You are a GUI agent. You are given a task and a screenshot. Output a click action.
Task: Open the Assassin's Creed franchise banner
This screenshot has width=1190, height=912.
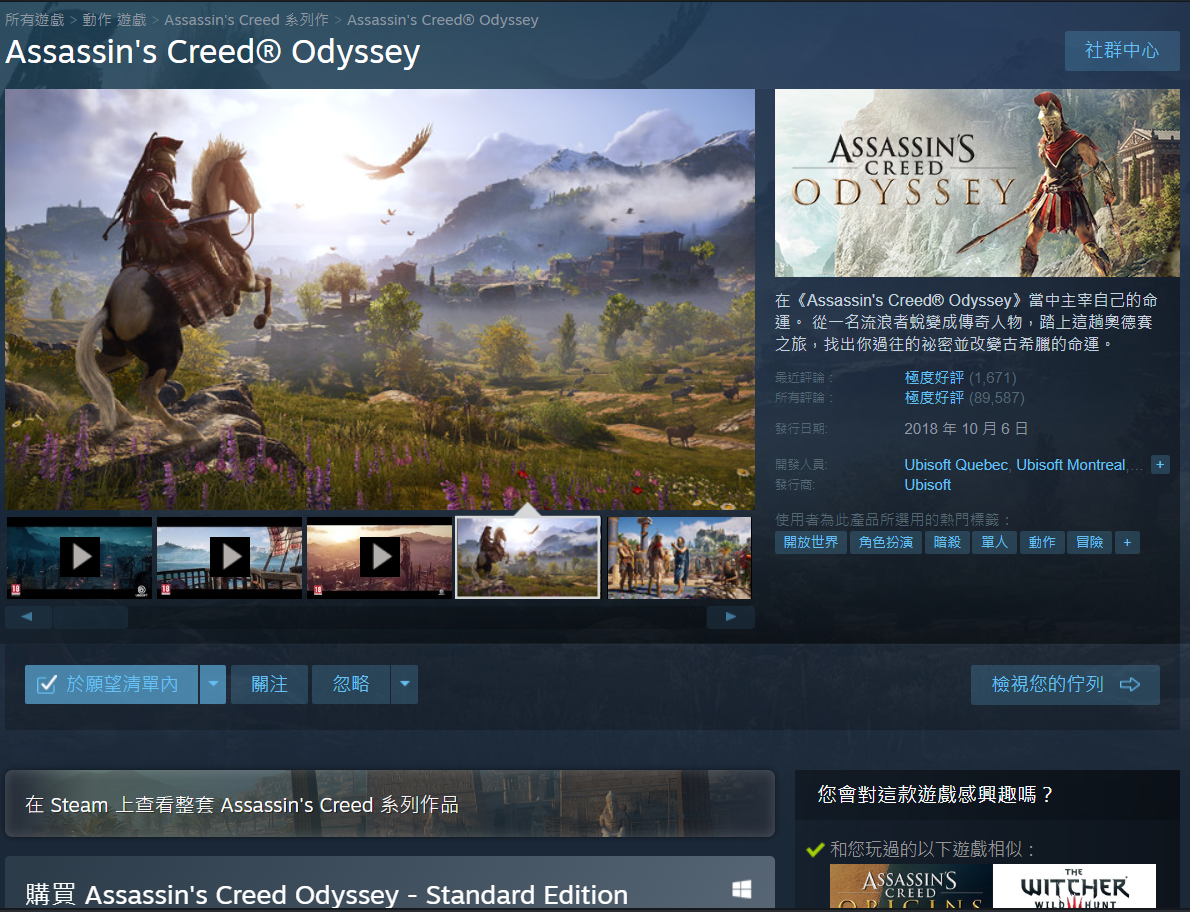click(389, 804)
